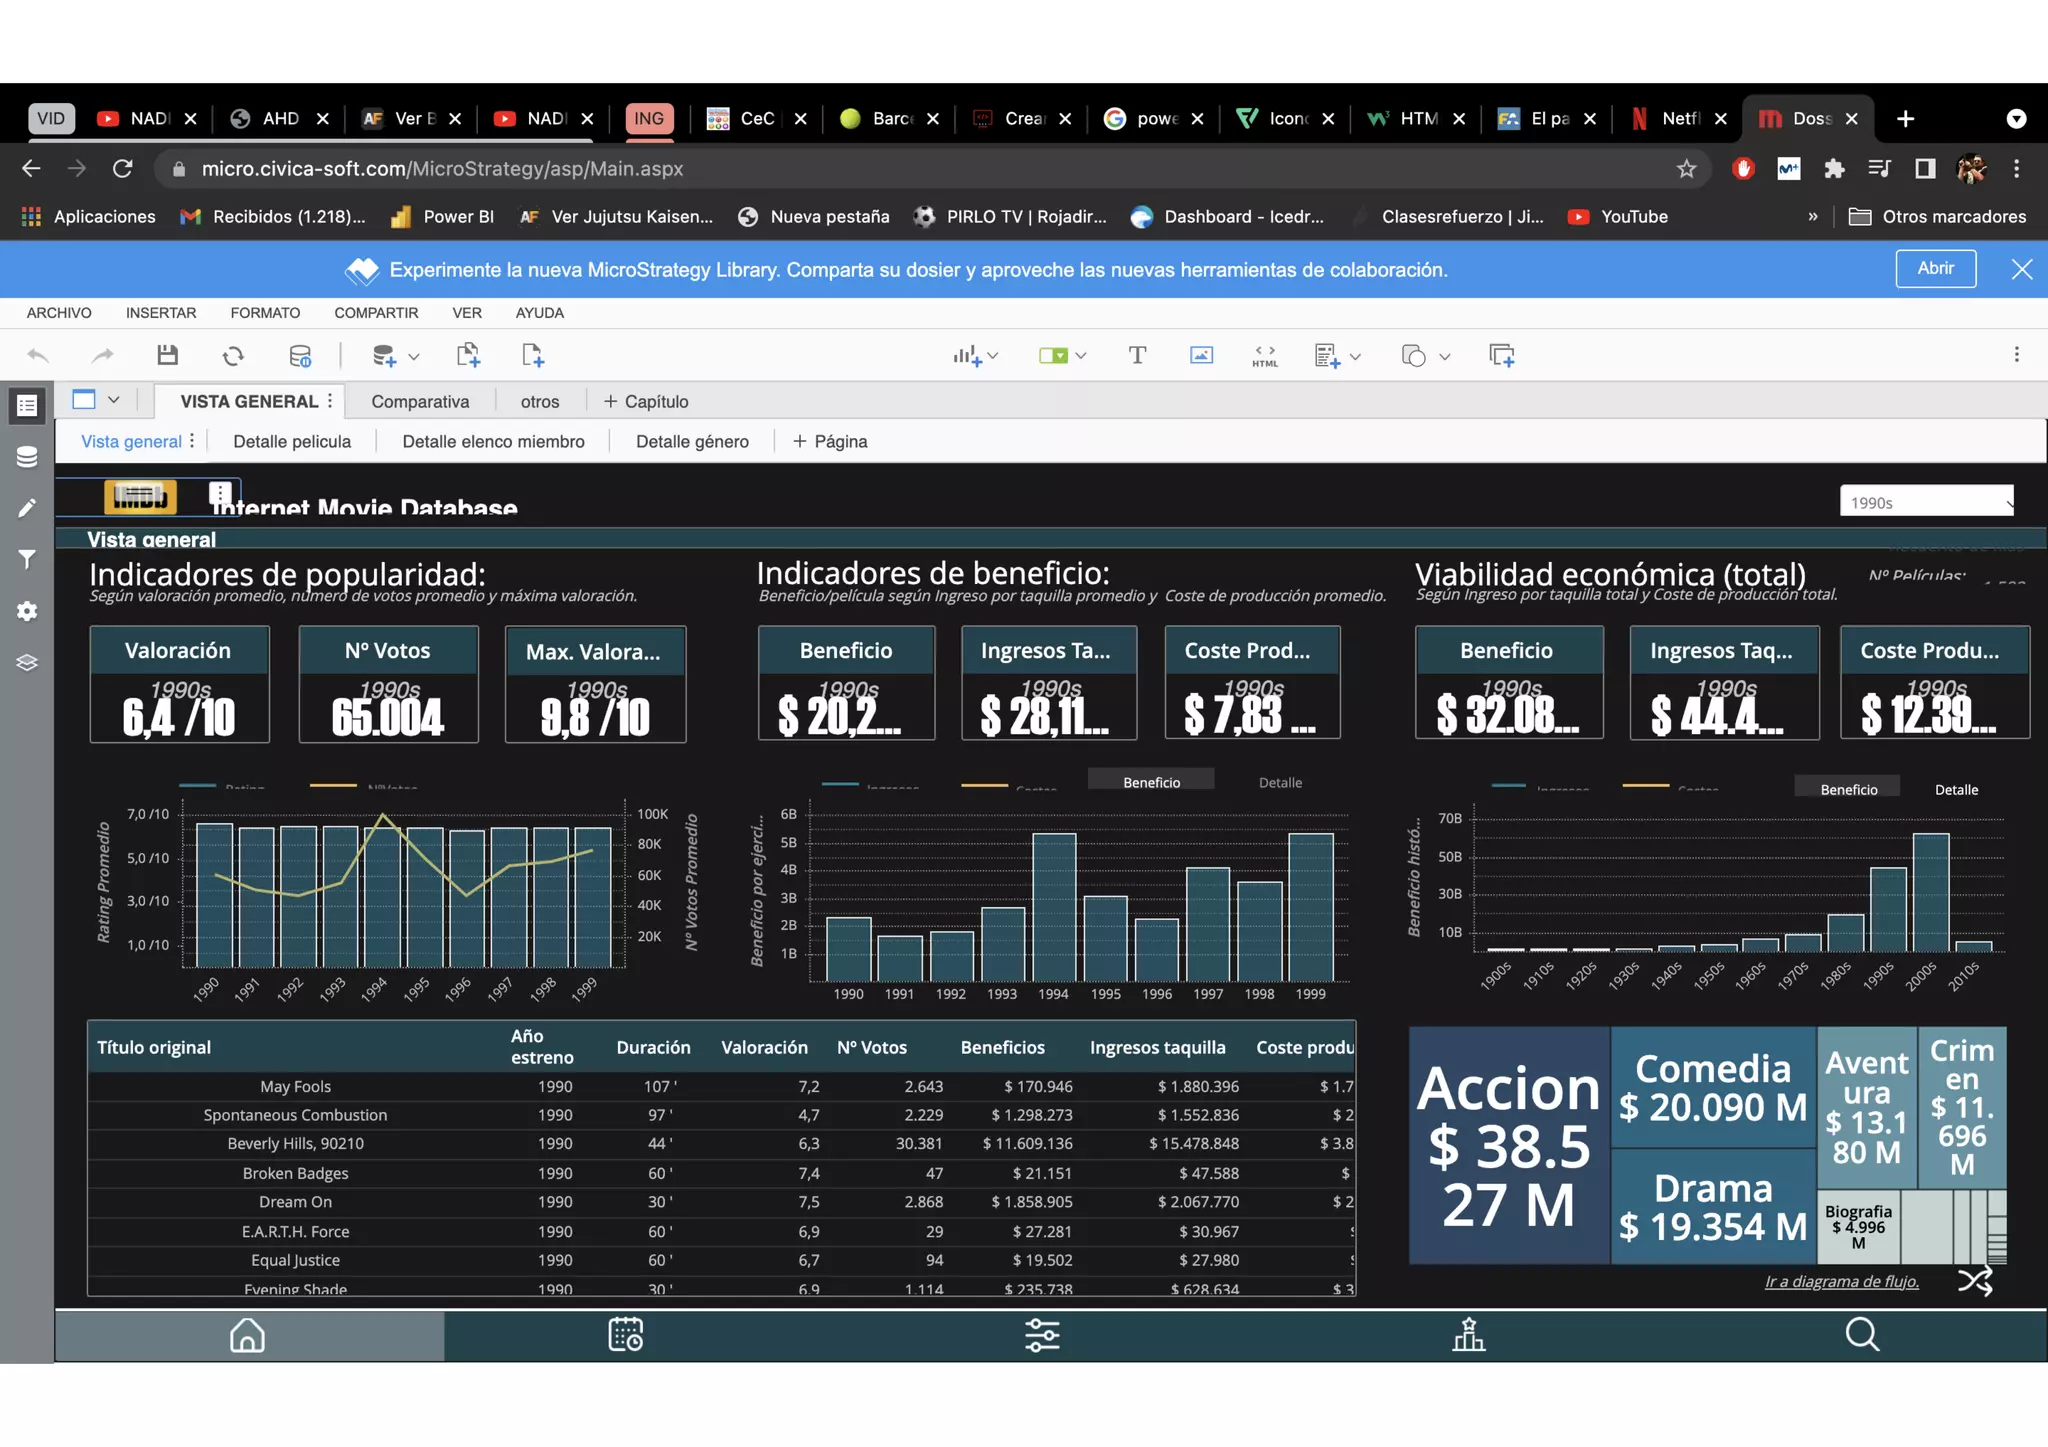Switch beneficio chart to Detalle

[x=1280, y=782]
